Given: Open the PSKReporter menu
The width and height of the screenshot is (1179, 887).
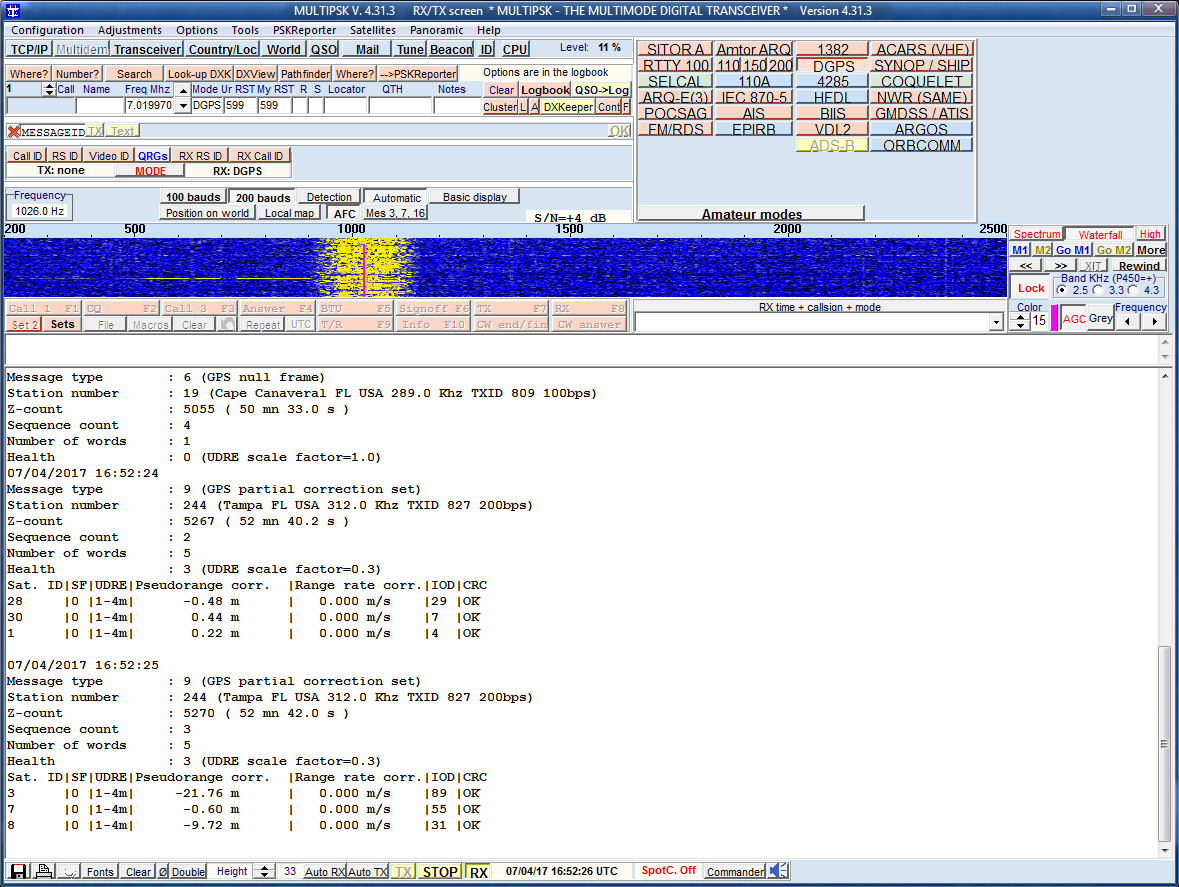Looking at the screenshot, I should point(305,30).
